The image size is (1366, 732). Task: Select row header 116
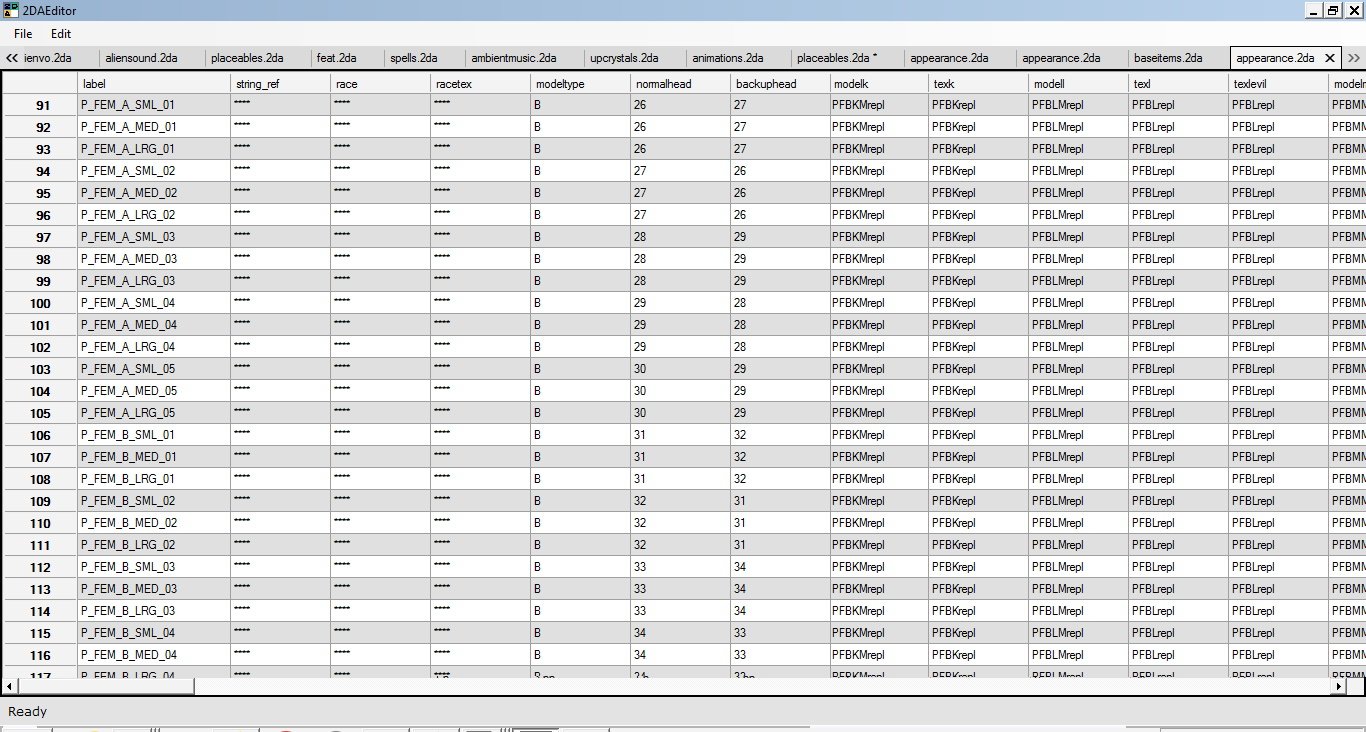point(41,655)
